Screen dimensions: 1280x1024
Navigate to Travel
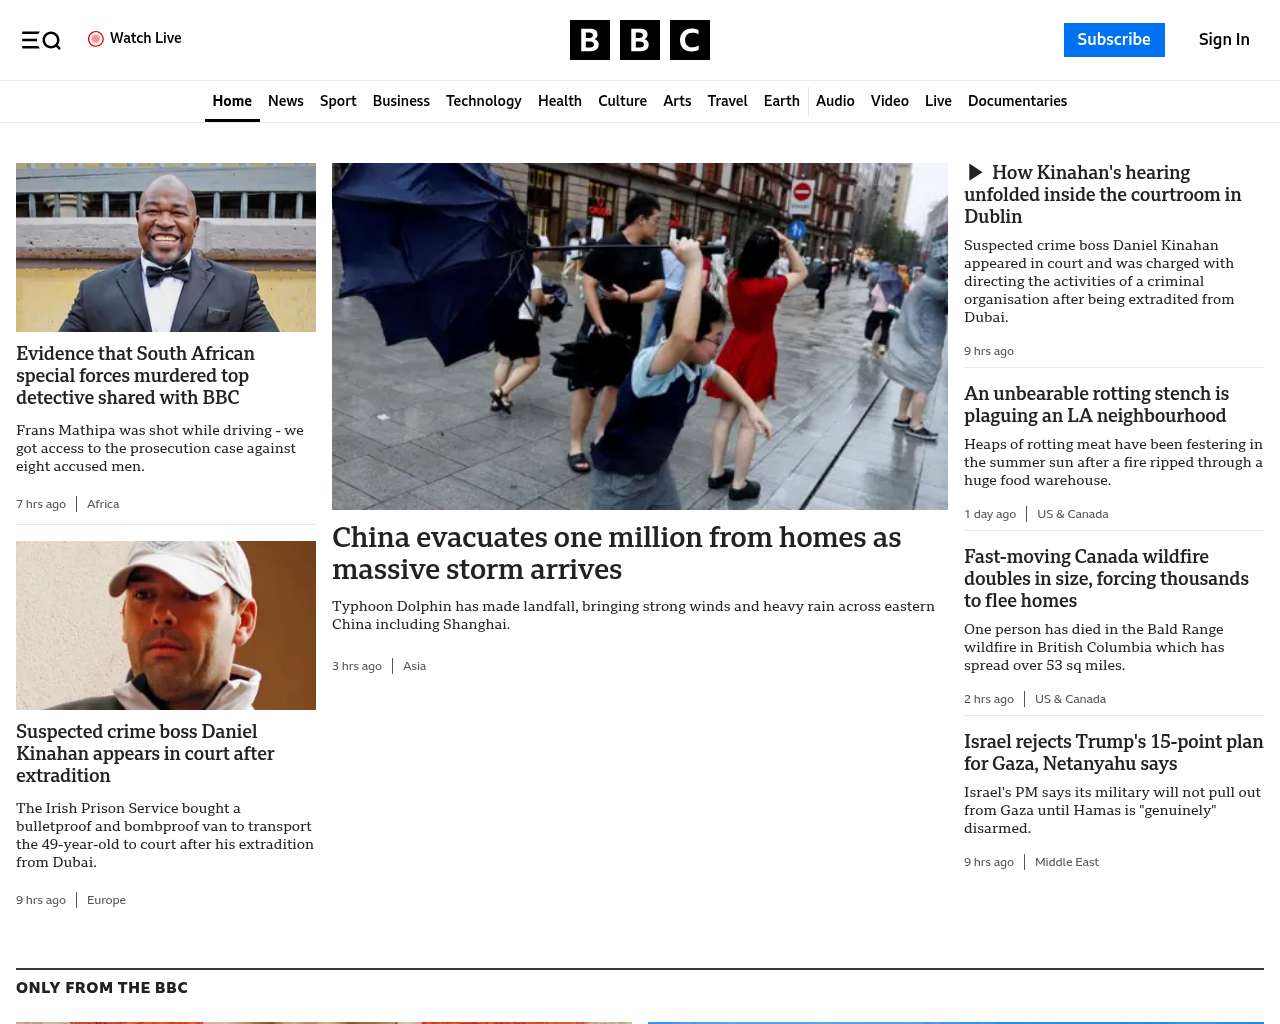(727, 101)
